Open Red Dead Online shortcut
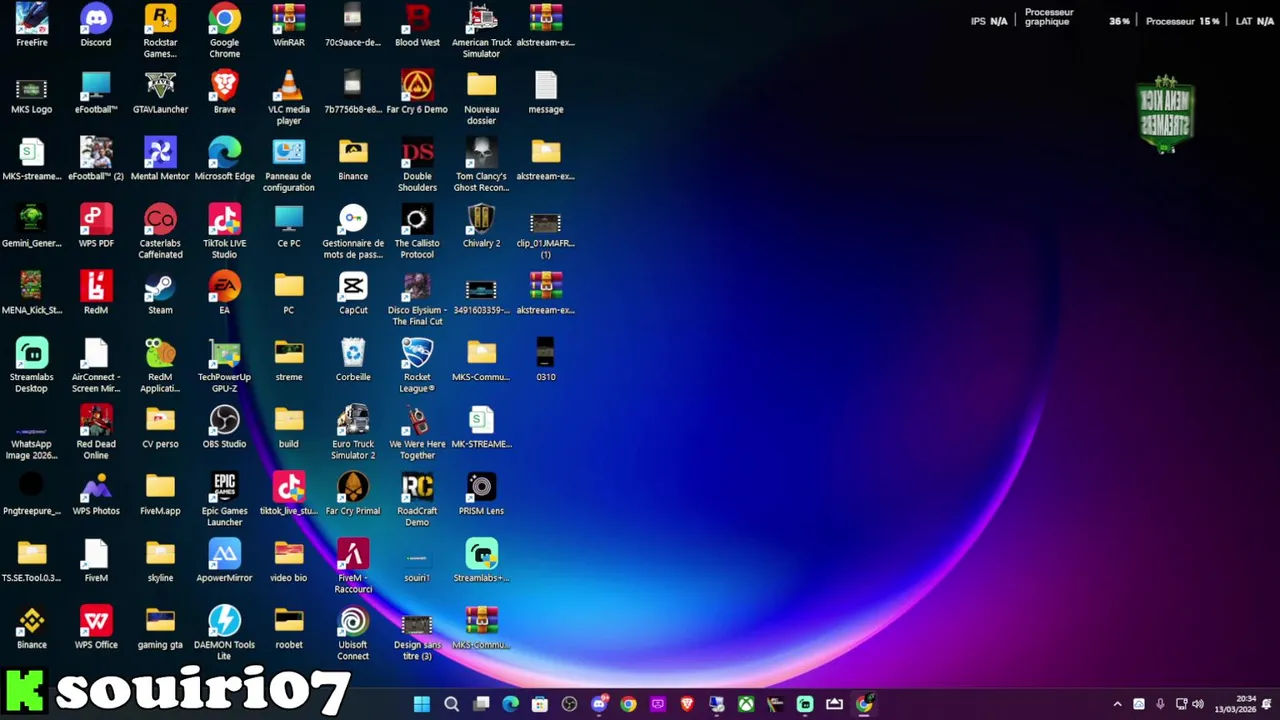 (96, 433)
